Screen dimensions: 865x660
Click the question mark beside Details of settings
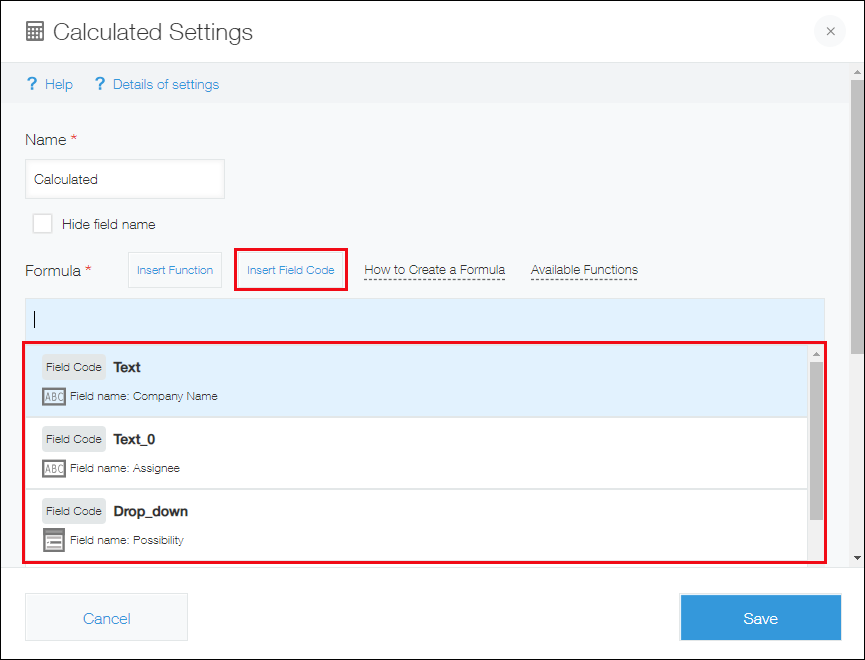[x=100, y=84]
